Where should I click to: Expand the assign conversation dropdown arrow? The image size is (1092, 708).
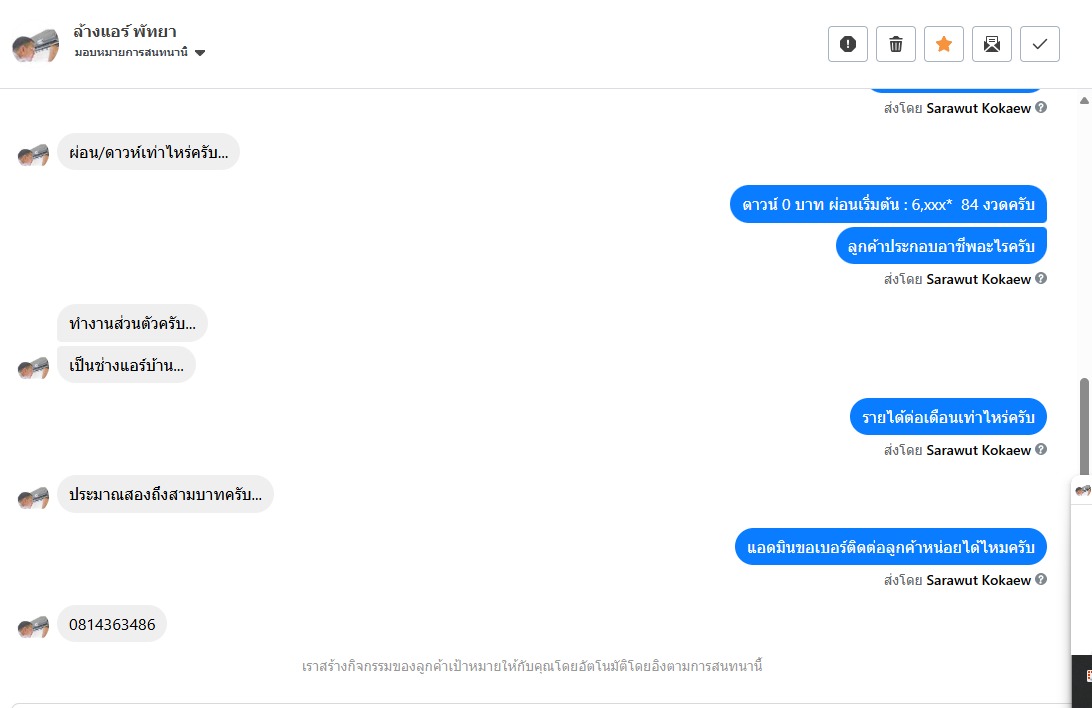[x=200, y=53]
